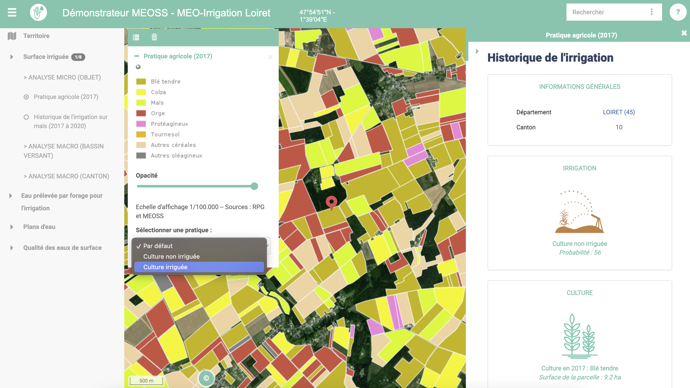Click canton value 10 link
The image size is (690, 388).
[x=619, y=127]
